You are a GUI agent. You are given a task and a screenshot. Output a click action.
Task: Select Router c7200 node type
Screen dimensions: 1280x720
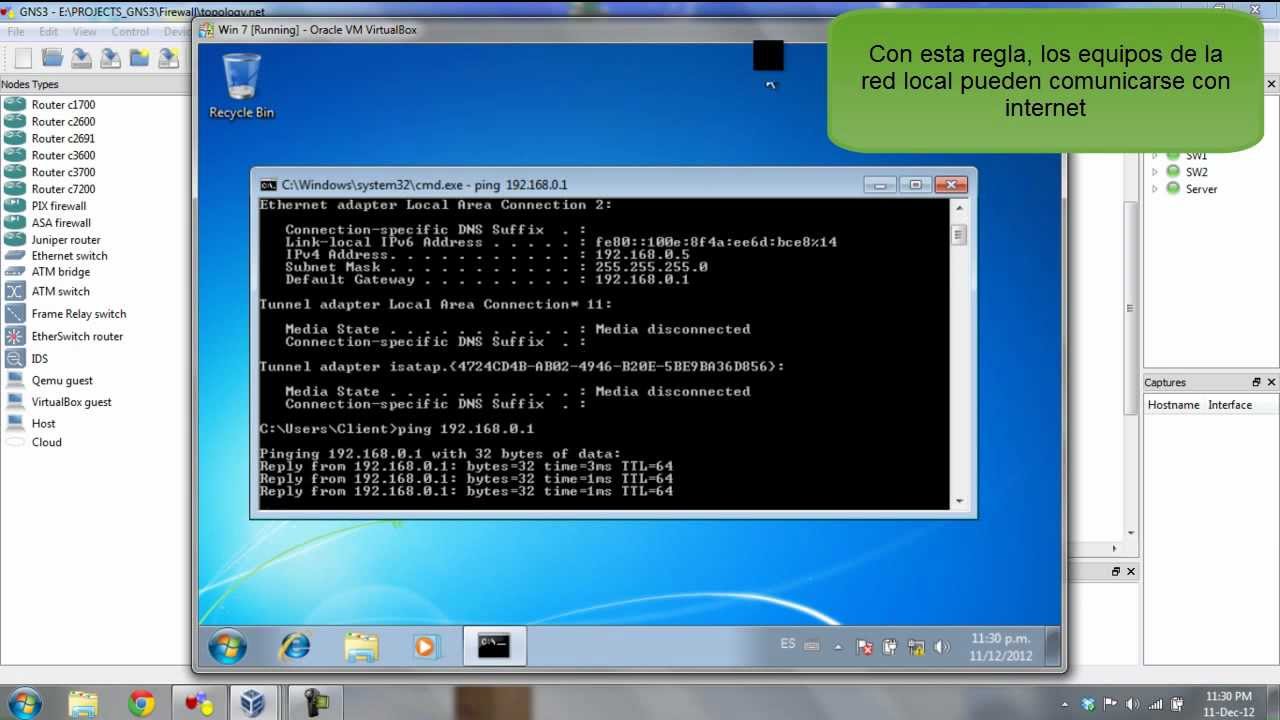(x=63, y=189)
